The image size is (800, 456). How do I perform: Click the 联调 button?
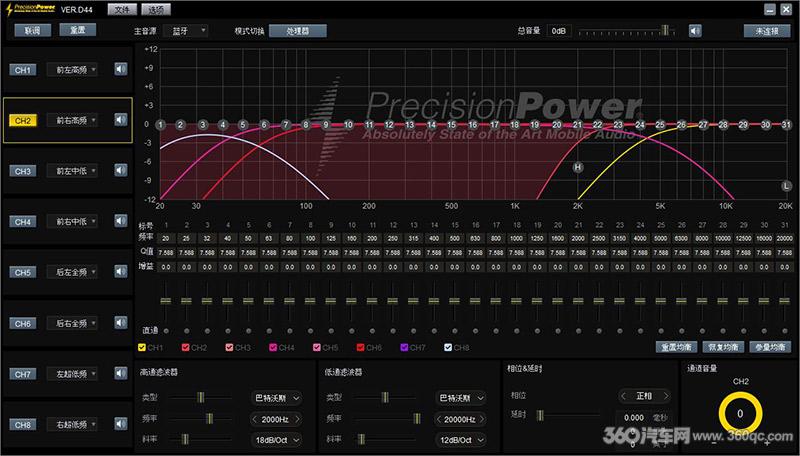pyautogui.click(x=33, y=31)
